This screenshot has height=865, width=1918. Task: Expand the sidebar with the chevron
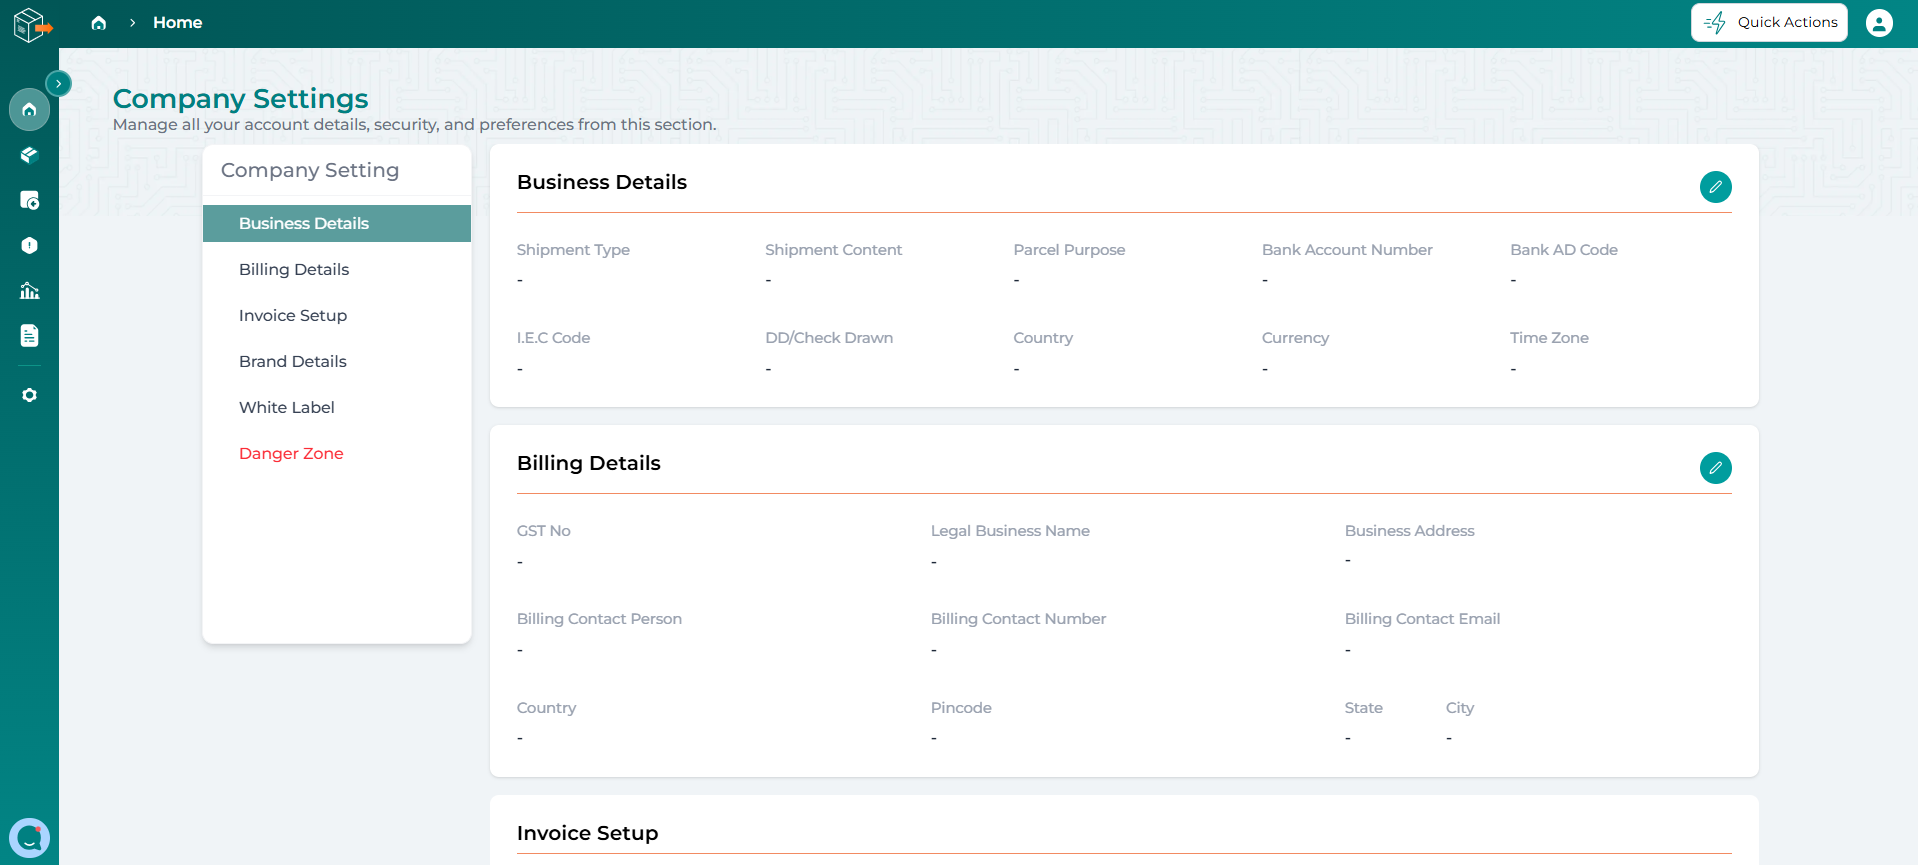tap(59, 83)
